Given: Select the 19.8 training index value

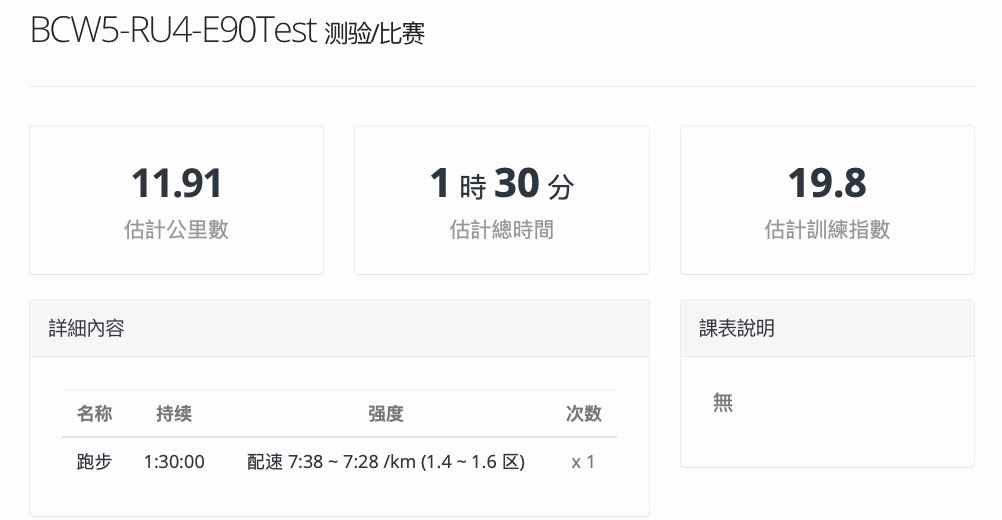Looking at the screenshot, I should tap(827, 183).
